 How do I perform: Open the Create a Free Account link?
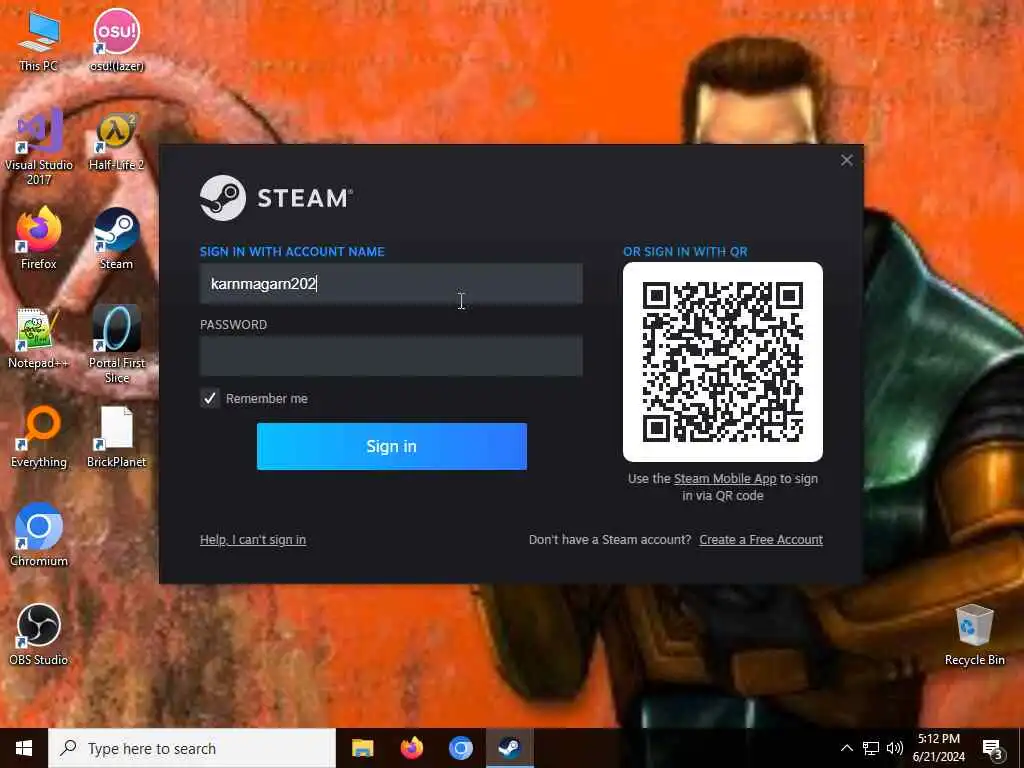pos(761,539)
